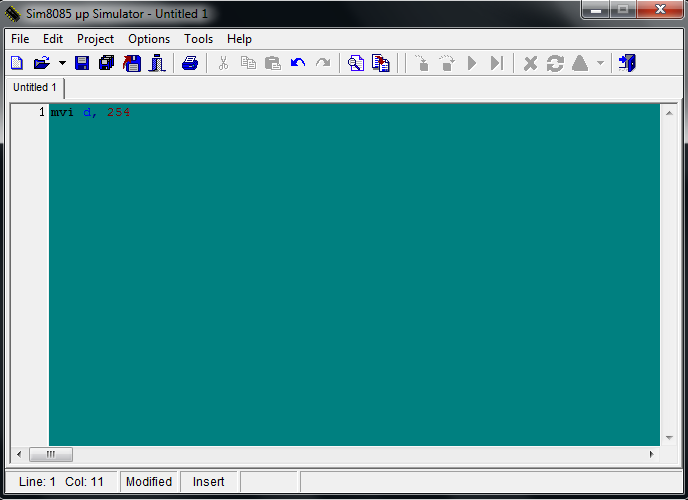Screen dimensions: 688x500
Task: Open the Tools menu
Action: (198, 39)
